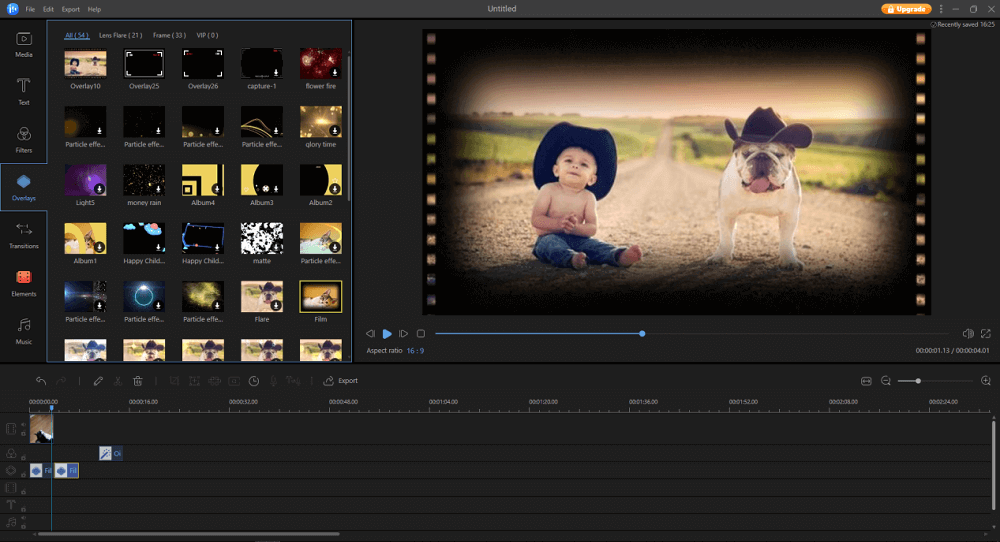Open the Media panel in the sidebar
1000x542 pixels.
point(23,43)
